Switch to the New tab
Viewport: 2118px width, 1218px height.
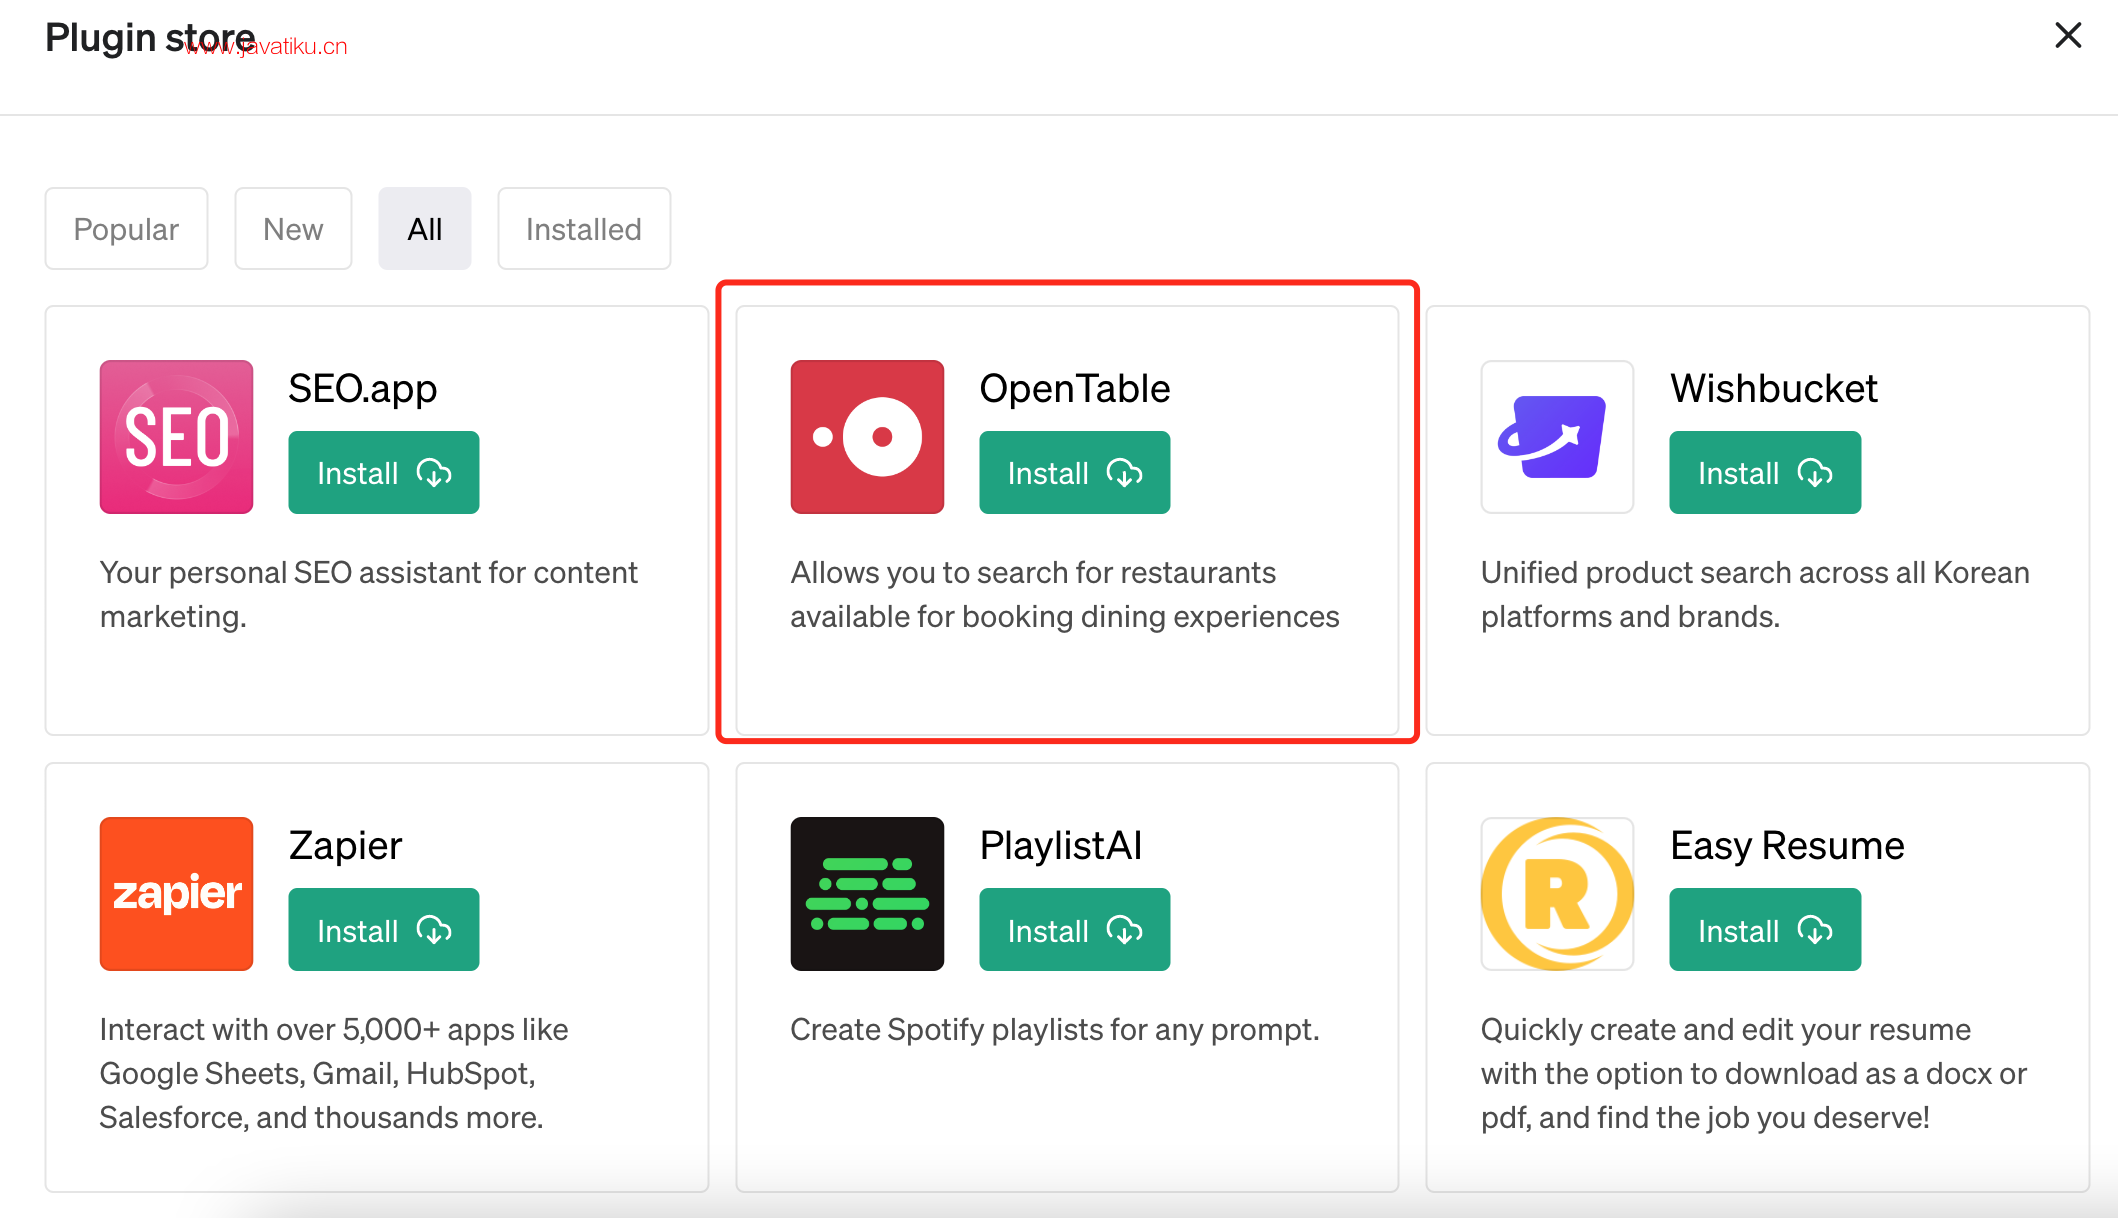click(x=293, y=229)
